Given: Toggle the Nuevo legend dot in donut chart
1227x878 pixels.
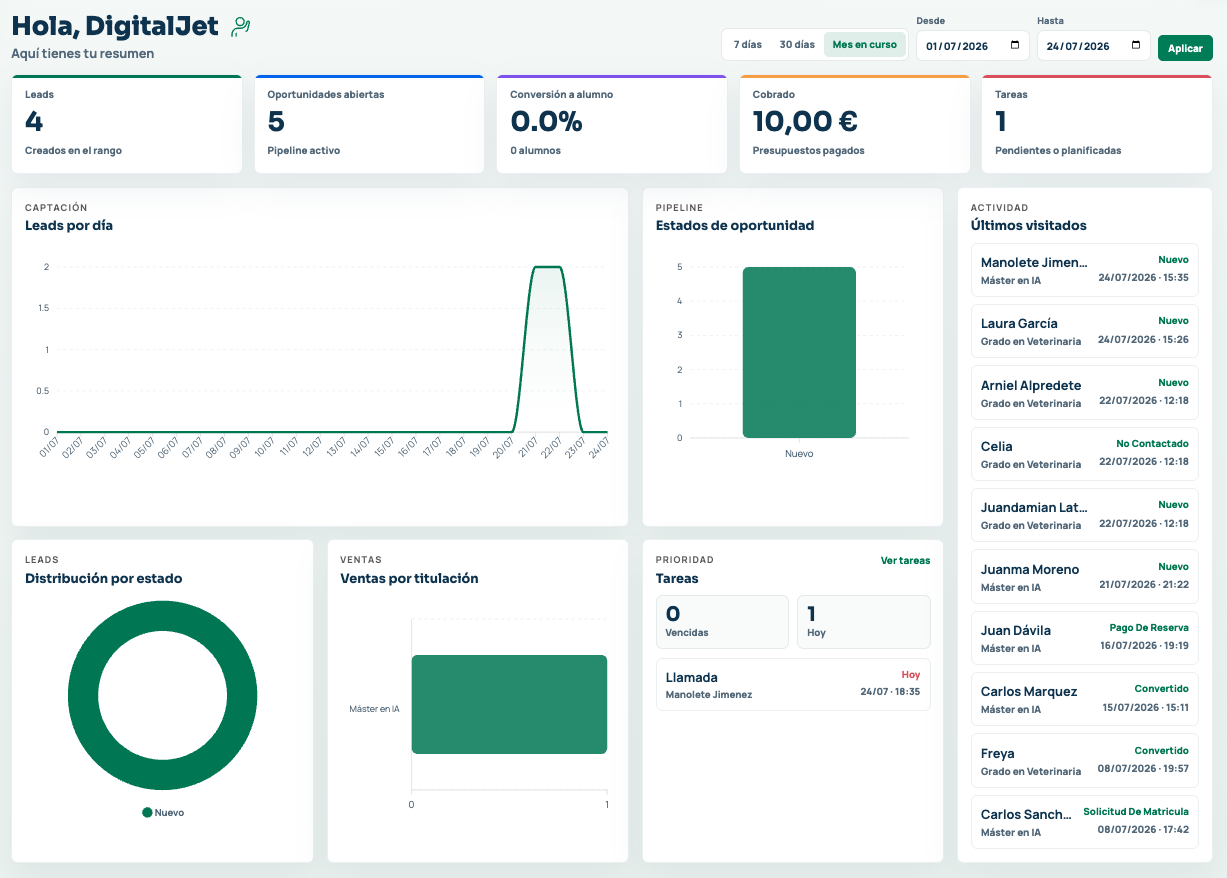Looking at the screenshot, I should pyautogui.click(x=147, y=813).
